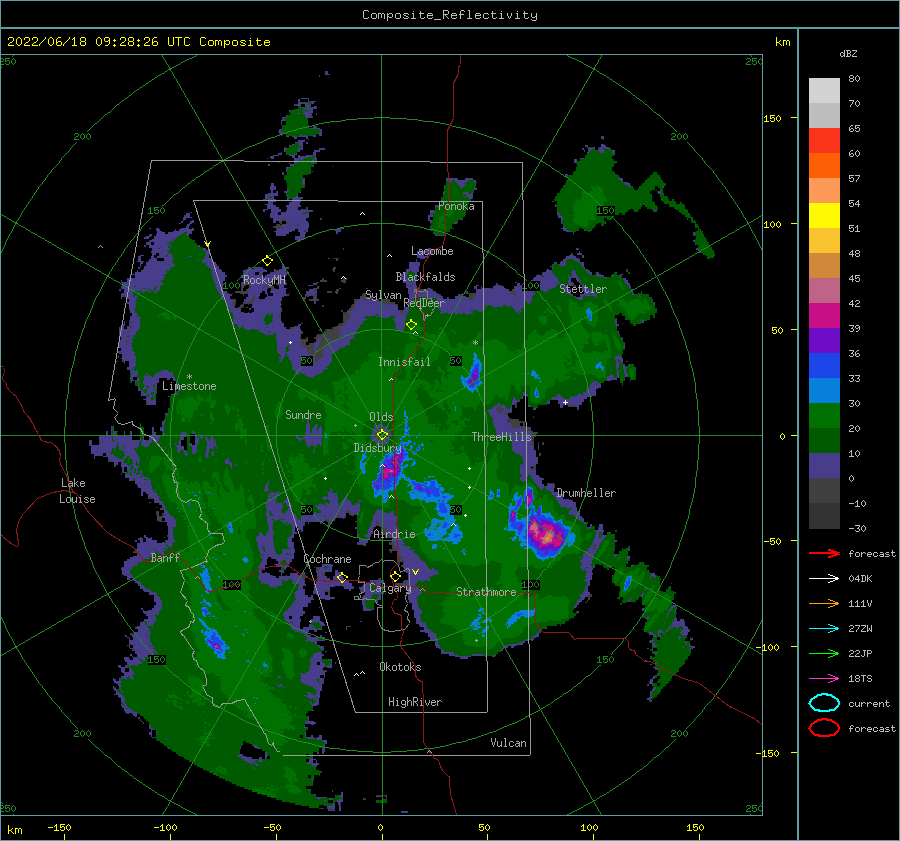Image resolution: width=900 pixels, height=841 pixels.
Task: Select the yellow swatch below 54 dBZ
Action: pos(824,216)
